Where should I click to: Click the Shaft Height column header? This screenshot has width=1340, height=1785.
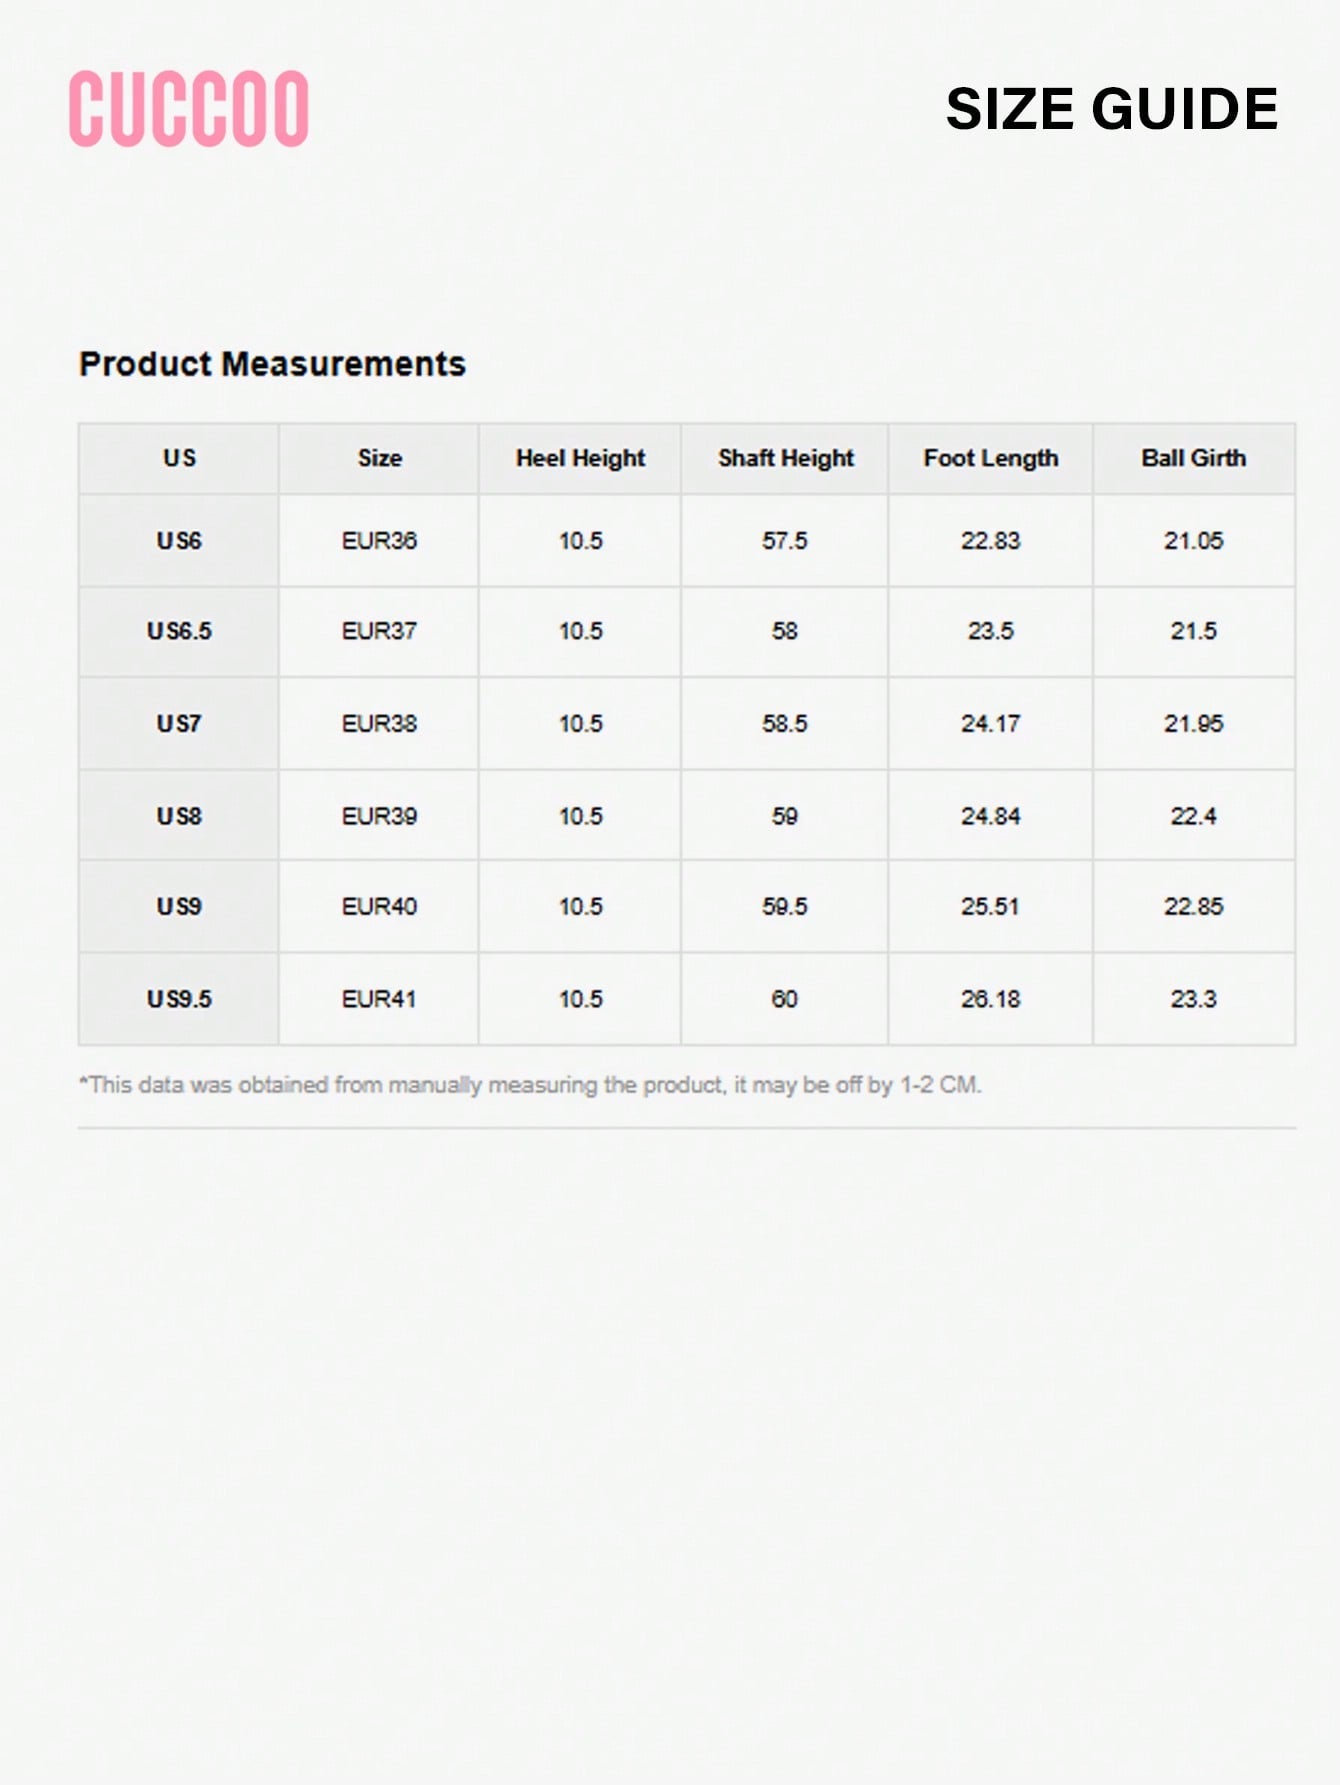(786, 458)
